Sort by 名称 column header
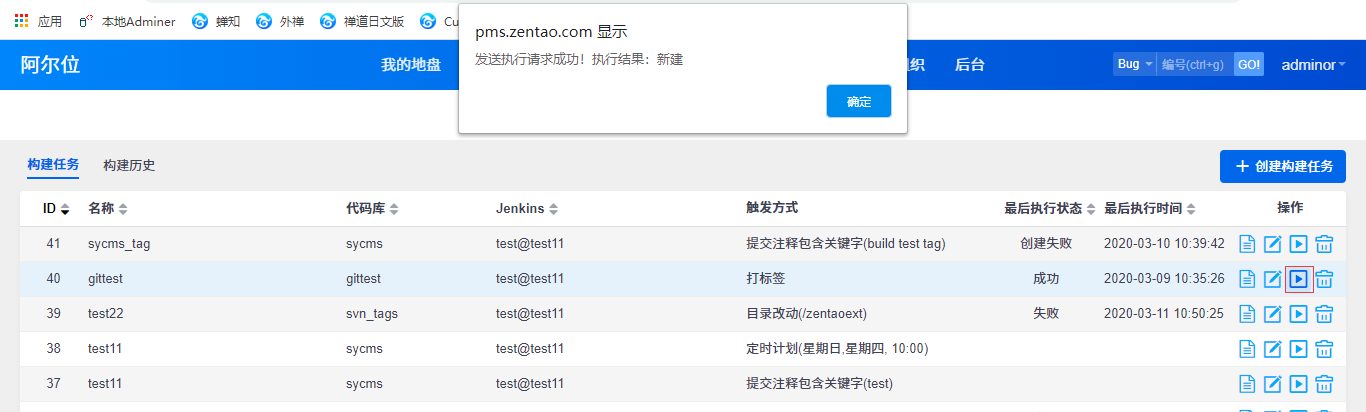The width and height of the screenshot is (1366, 412). [x=107, y=209]
